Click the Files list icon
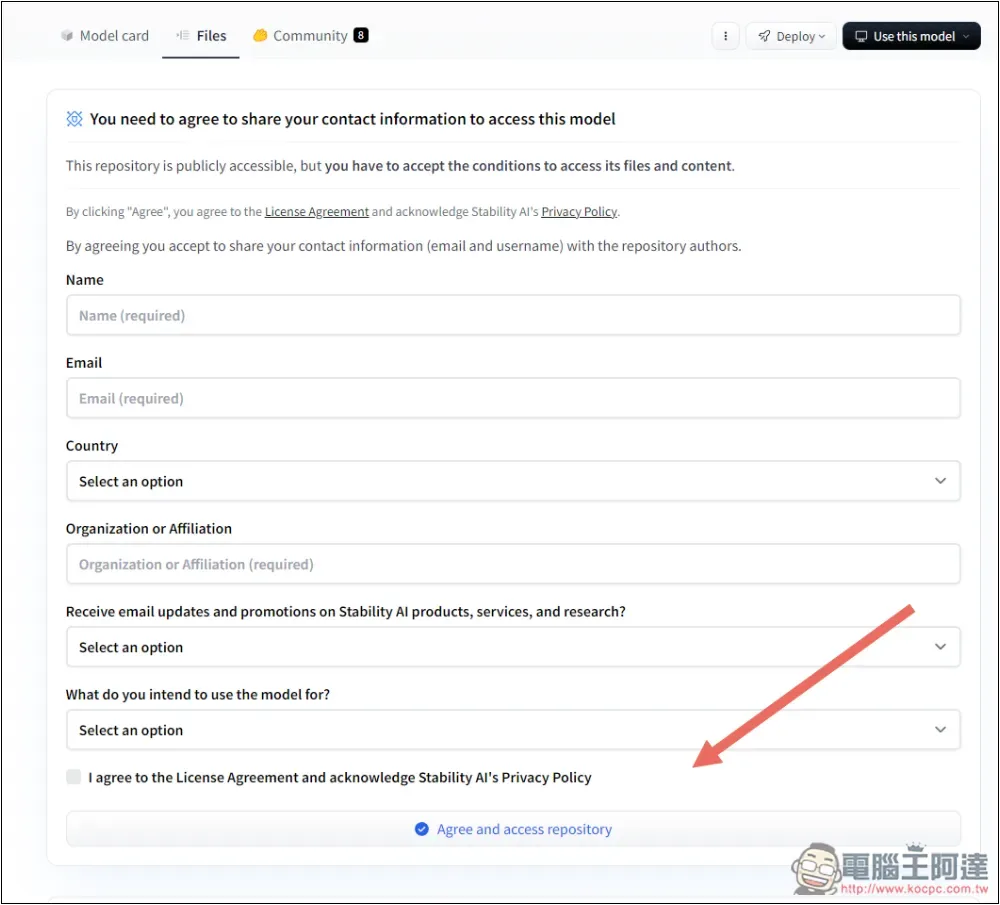The height and width of the screenshot is (905, 1000). (183, 36)
